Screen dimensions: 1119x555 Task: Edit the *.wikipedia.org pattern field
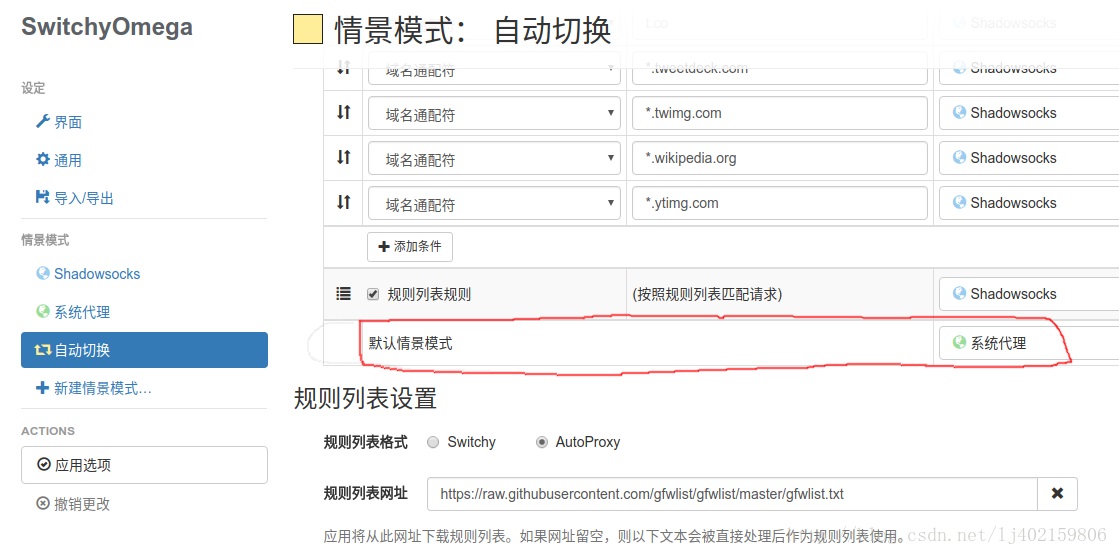coord(779,158)
